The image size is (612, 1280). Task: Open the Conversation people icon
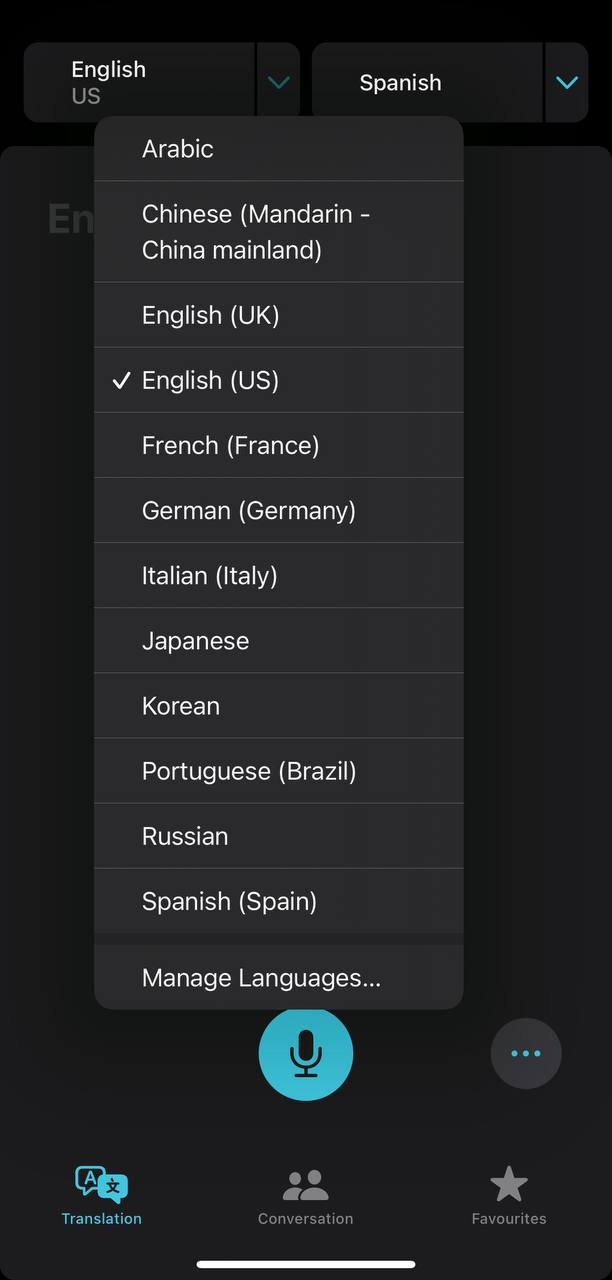(305, 1186)
